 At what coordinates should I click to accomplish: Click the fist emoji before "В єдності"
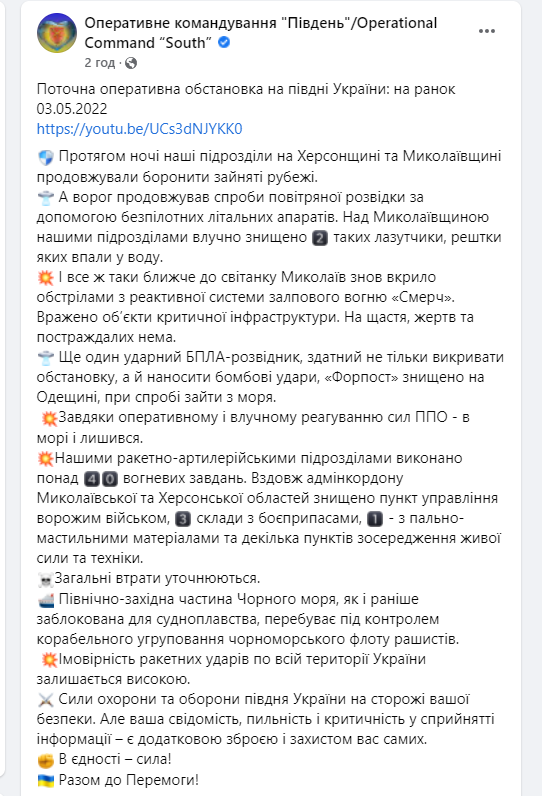pyautogui.click(x=46, y=760)
